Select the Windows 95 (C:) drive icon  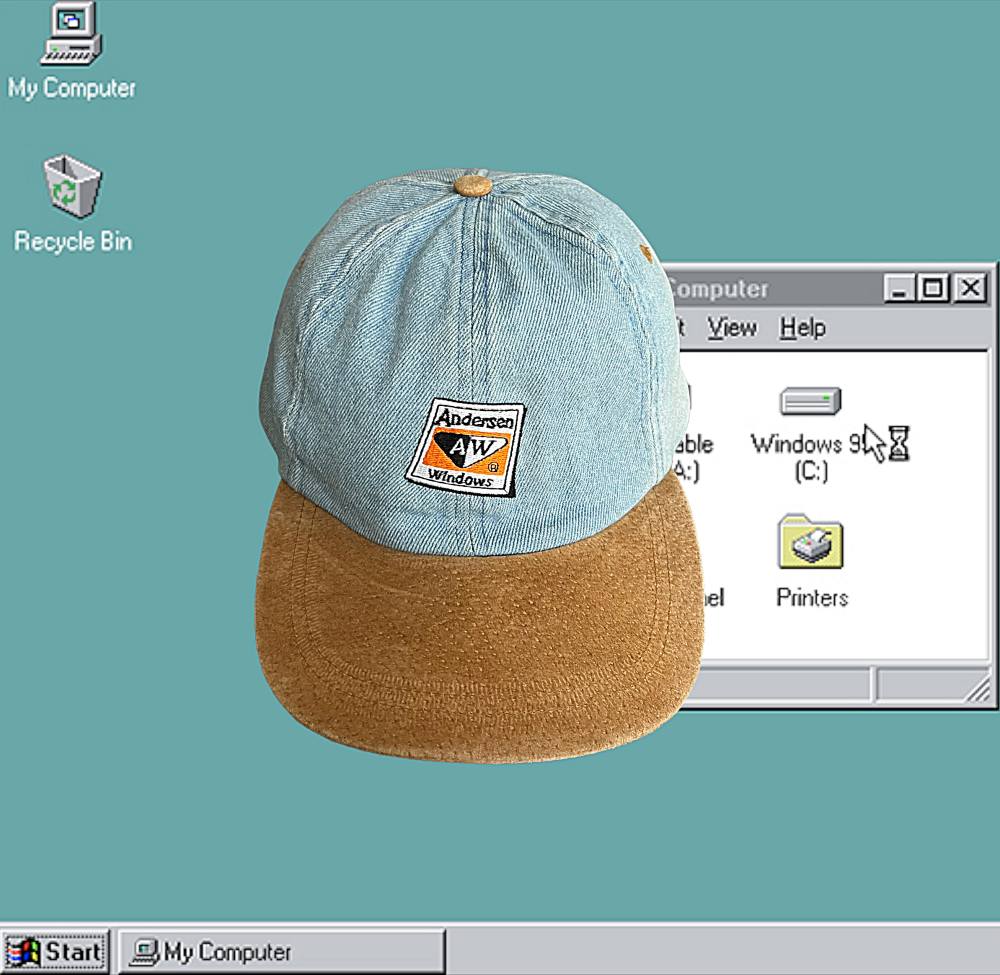coord(810,402)
